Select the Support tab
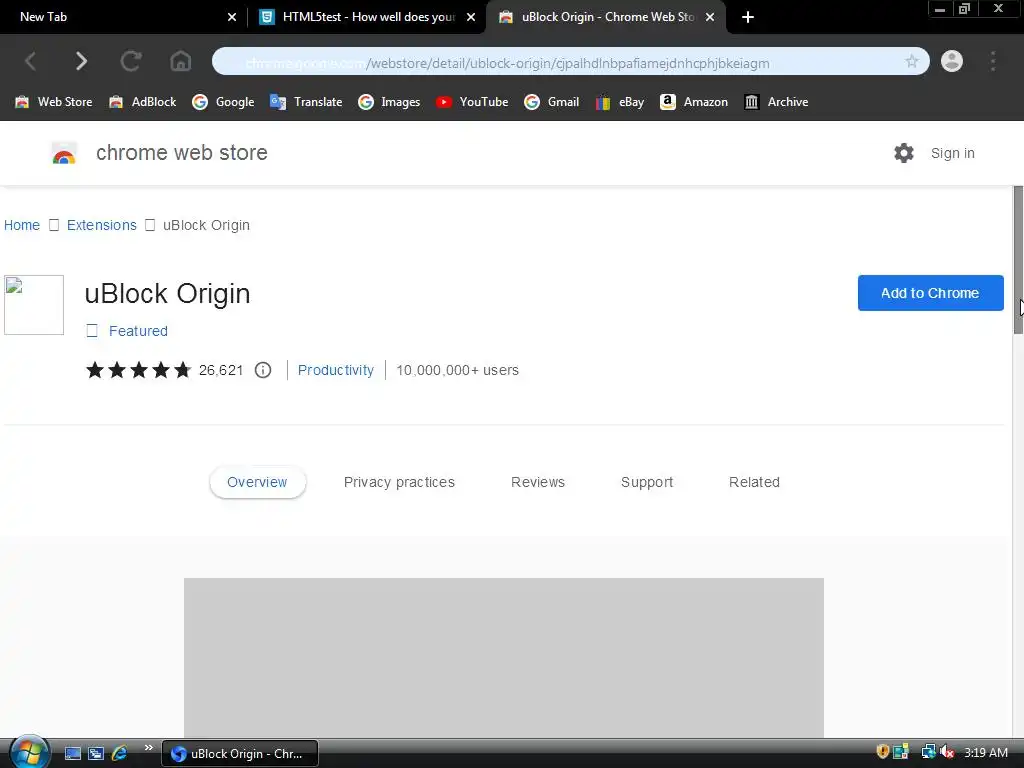This screenshot has height=768, width=1024. tap(647, 482)
